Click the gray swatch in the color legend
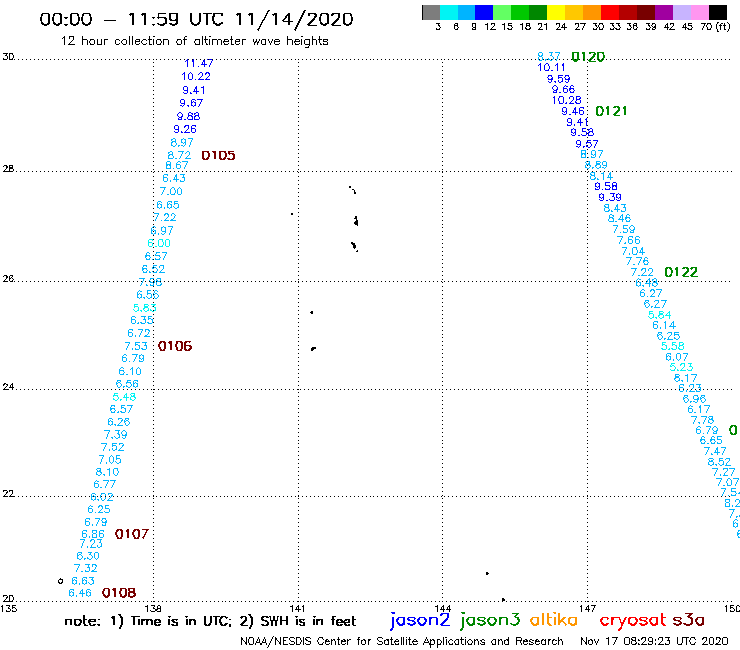This screenshot has width=740, height=650. [x=431, y=12]
